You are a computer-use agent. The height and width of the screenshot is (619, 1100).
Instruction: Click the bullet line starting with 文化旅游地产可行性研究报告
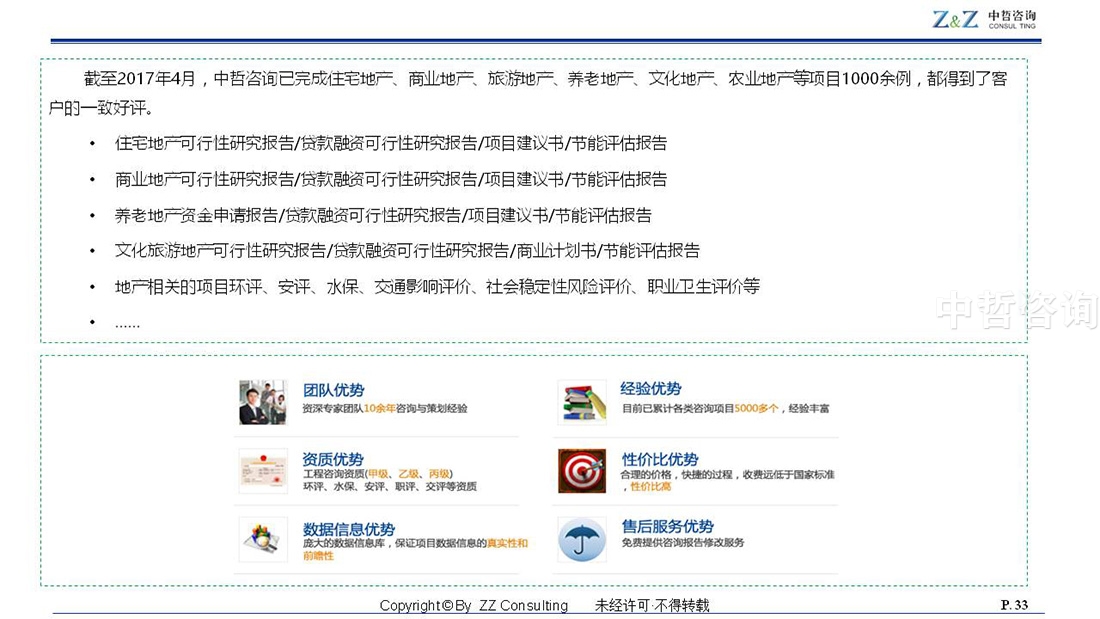(407, 250)
